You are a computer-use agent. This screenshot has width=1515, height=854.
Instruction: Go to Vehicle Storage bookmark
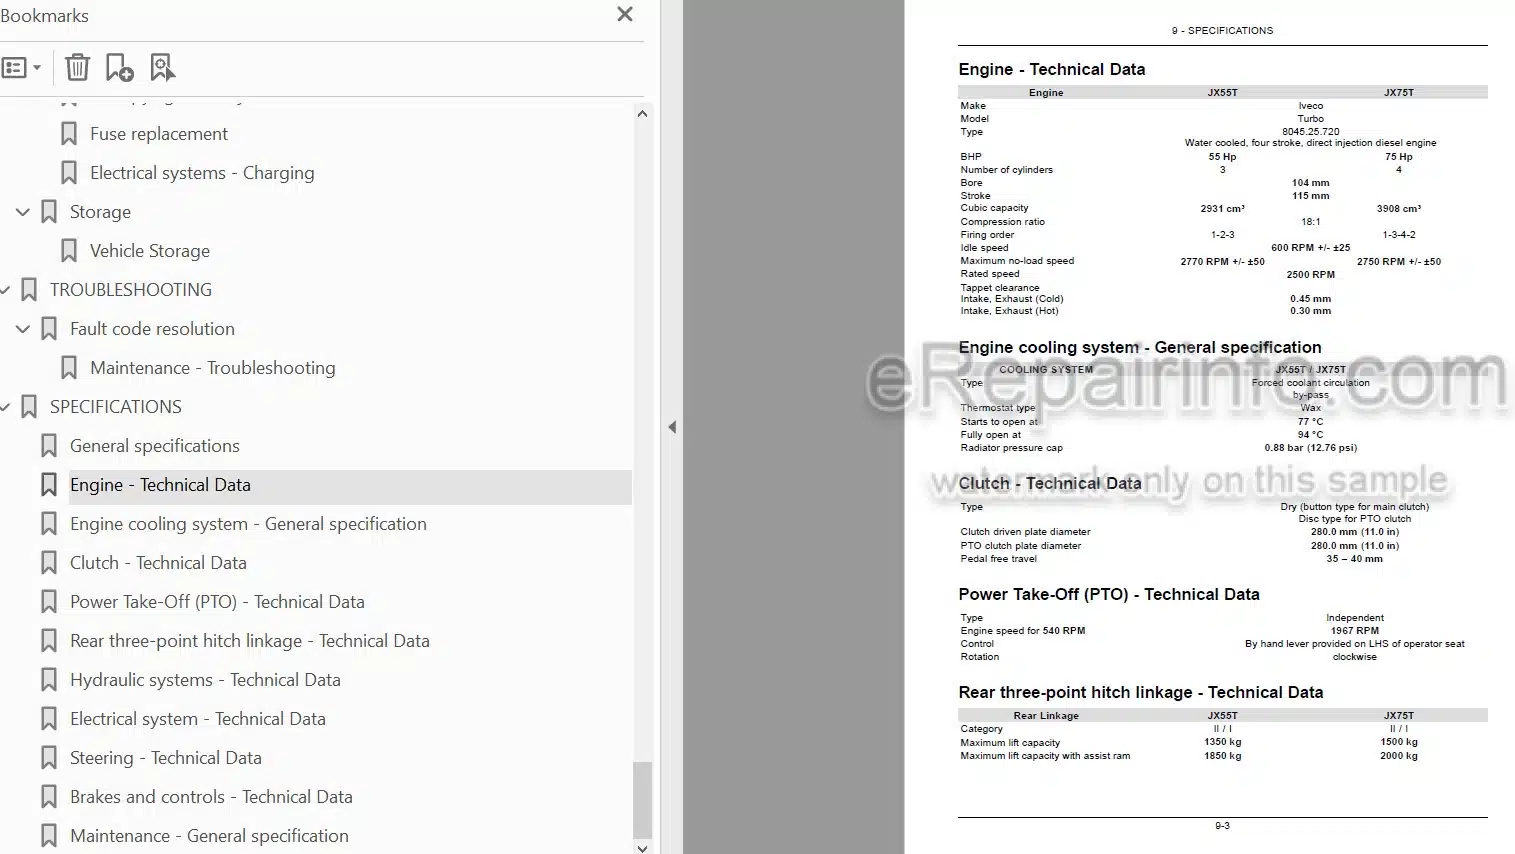point(150,251)
